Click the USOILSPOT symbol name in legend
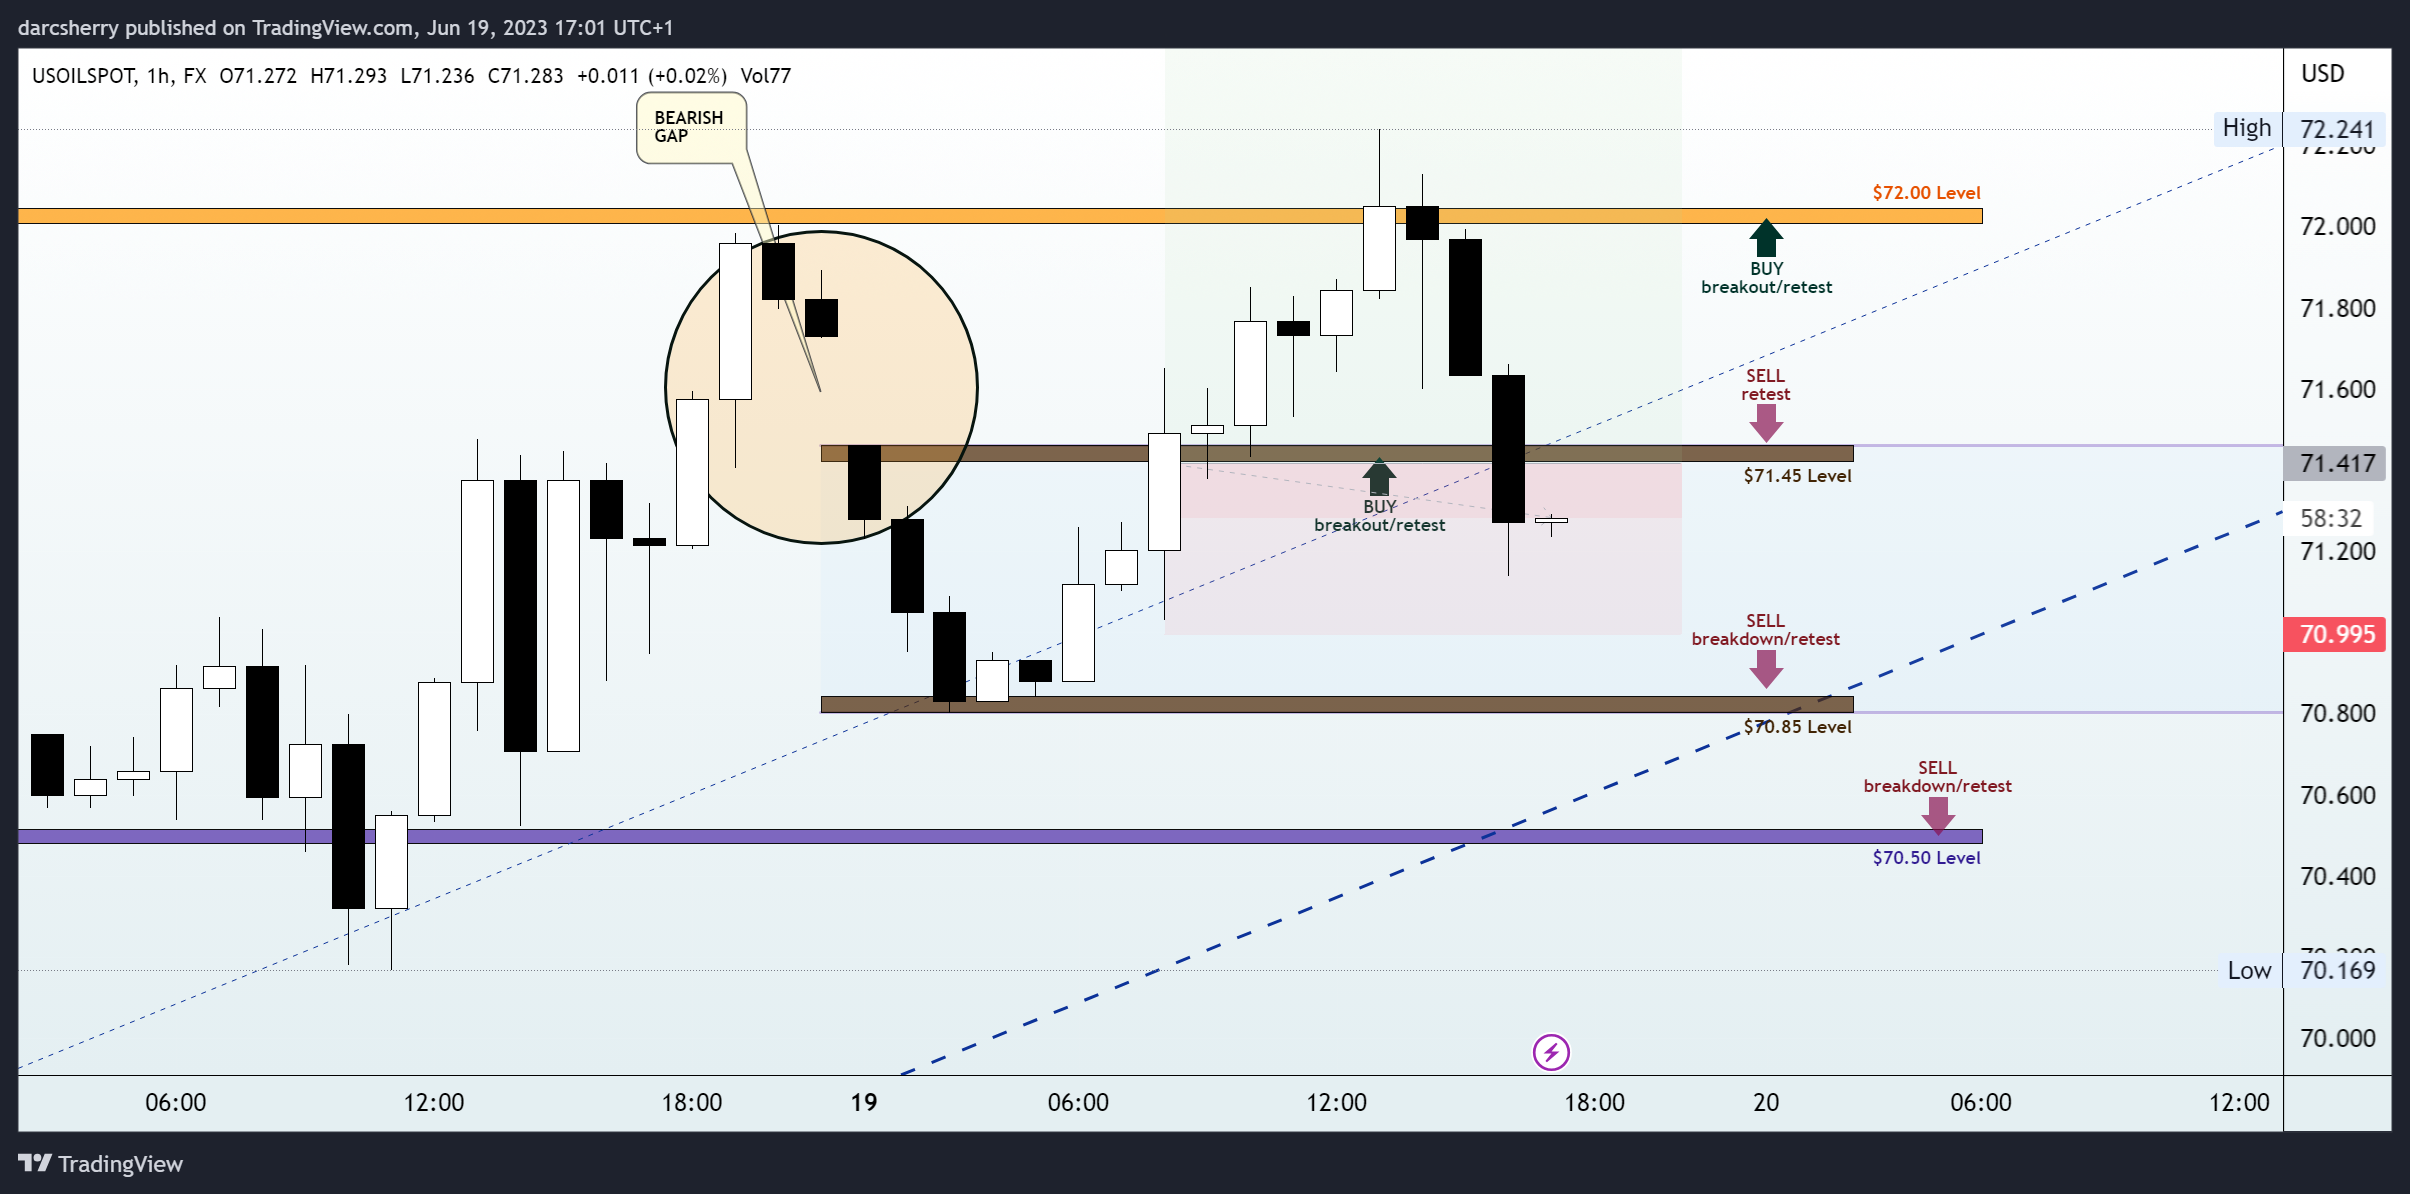The image size is (2410, 1194). tap(84, 76)
